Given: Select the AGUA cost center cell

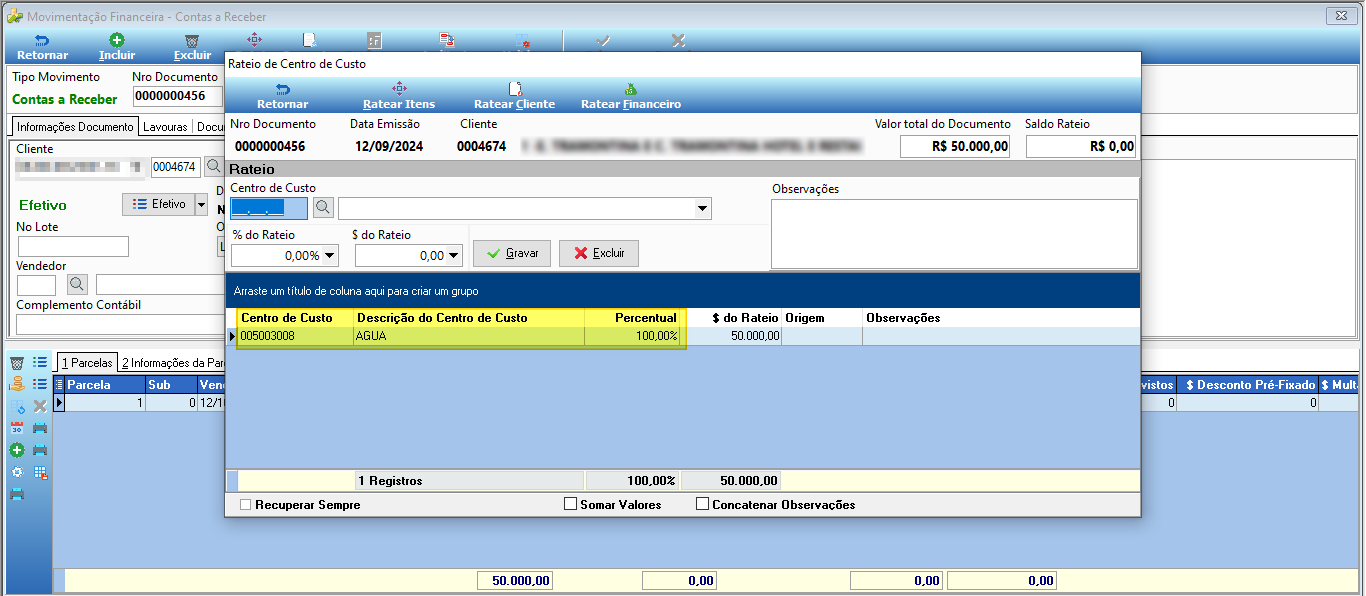Looking at the screenshot, I should coord(469,336).
